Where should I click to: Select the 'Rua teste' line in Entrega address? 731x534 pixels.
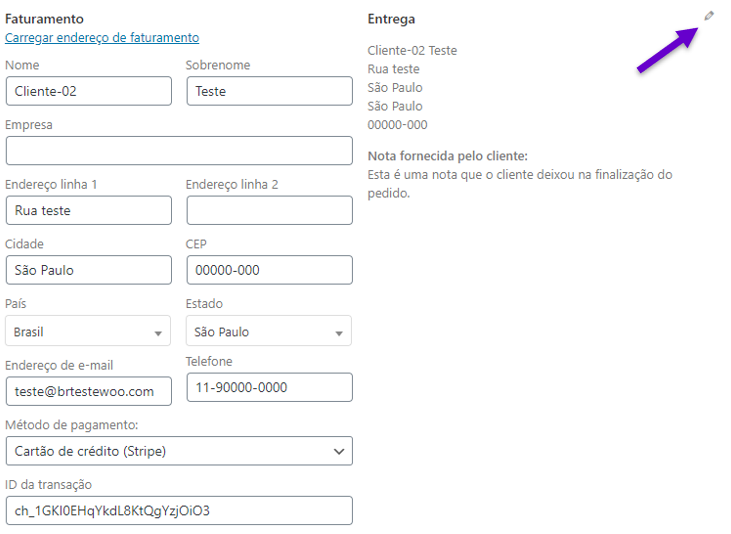pyautogui.click(x=393, y=69)
